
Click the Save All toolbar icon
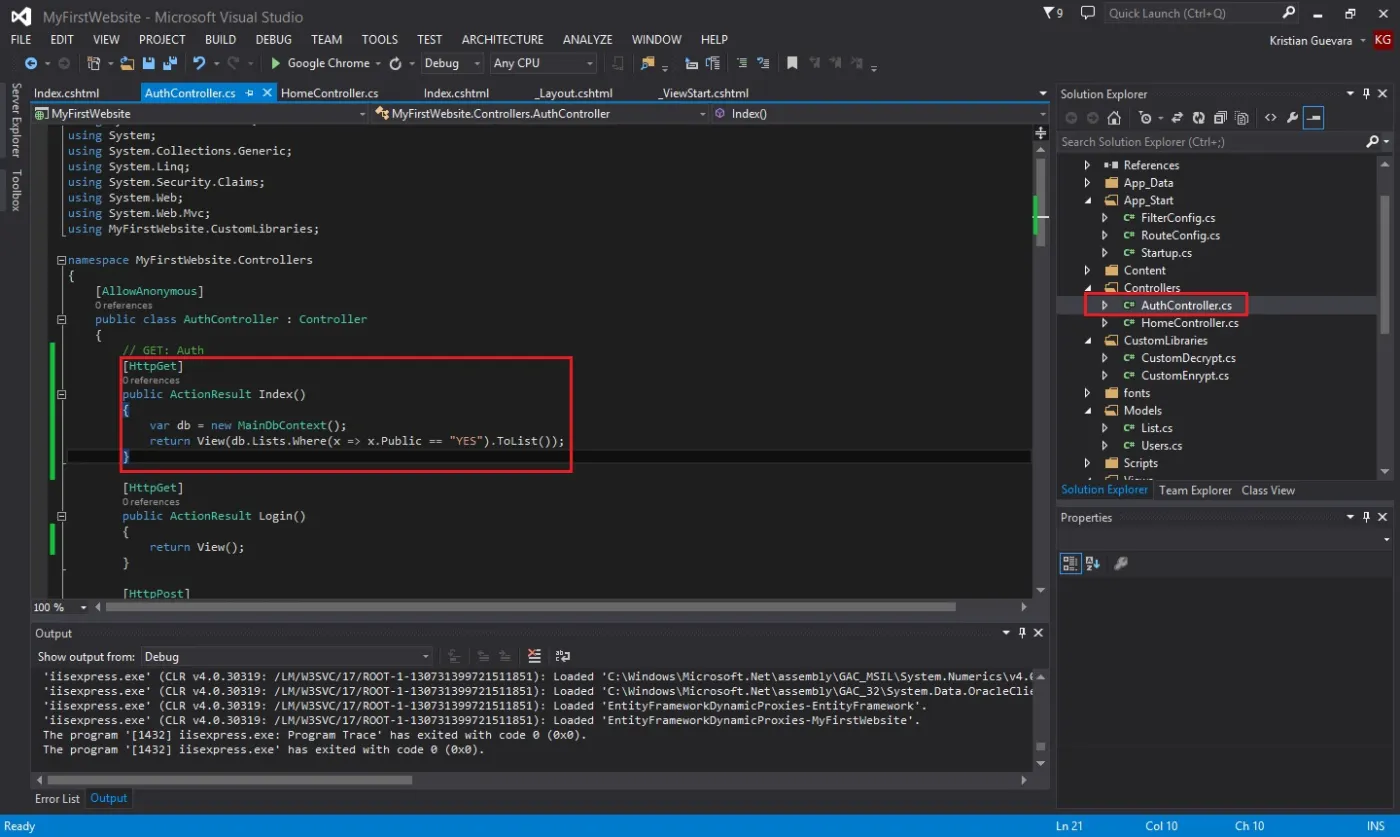[x=170, y=63]
